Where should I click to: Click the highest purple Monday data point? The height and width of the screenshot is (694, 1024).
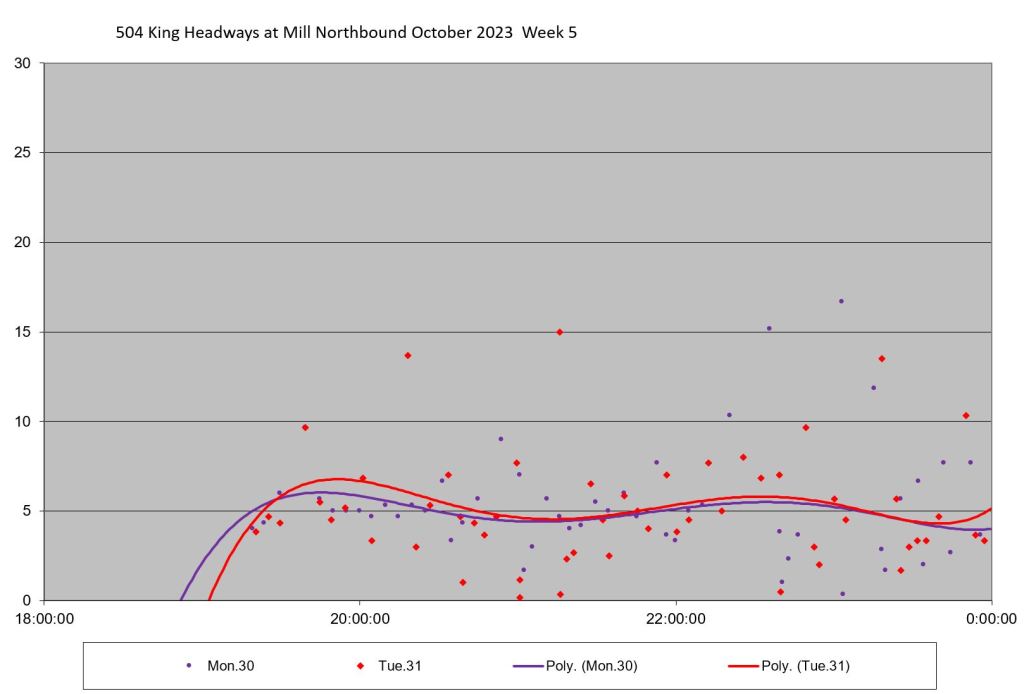point(841,301)
